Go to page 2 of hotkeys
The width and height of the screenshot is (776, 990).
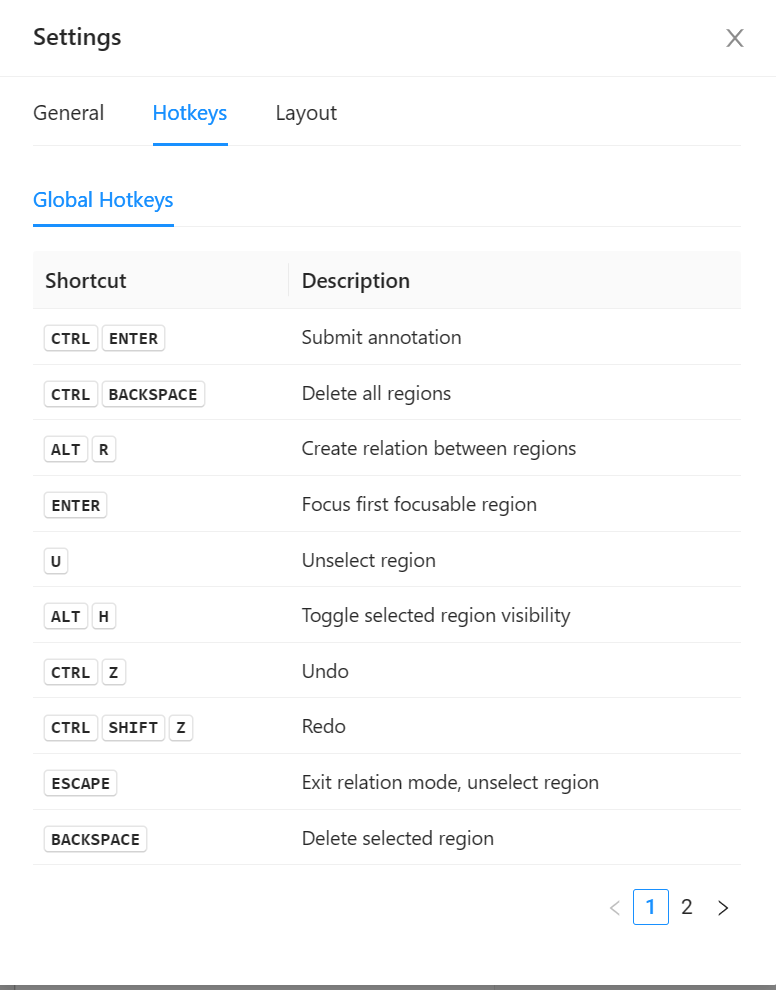point(686,907)
